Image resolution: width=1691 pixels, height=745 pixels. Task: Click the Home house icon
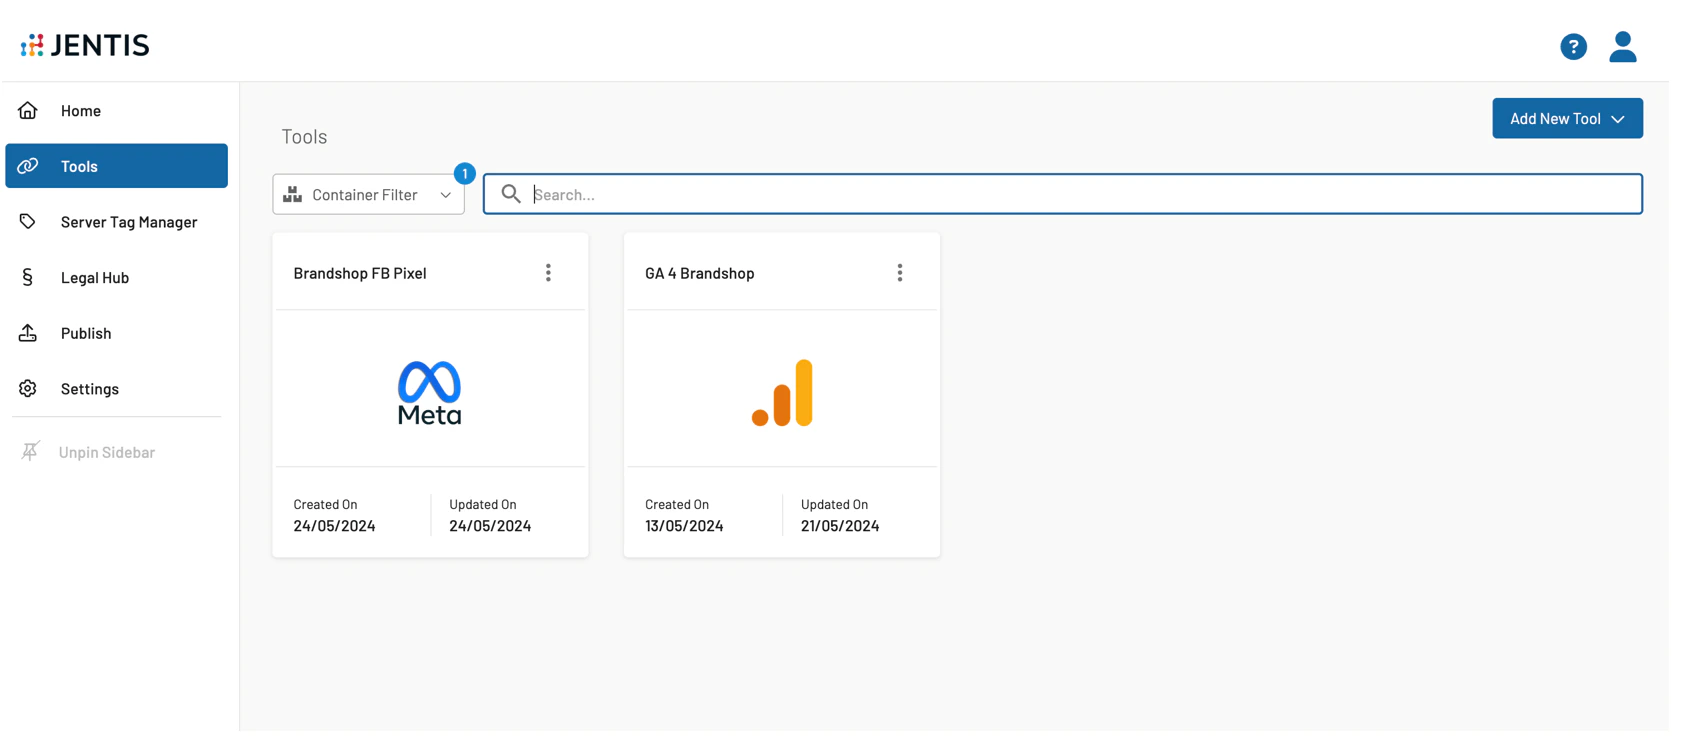click(28, 110)
